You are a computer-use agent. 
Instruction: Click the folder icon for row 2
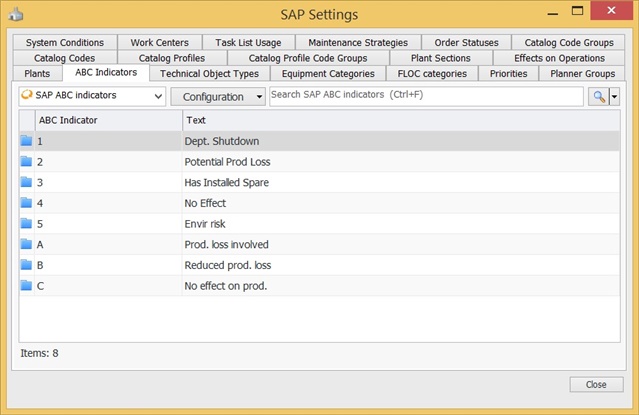26,161
